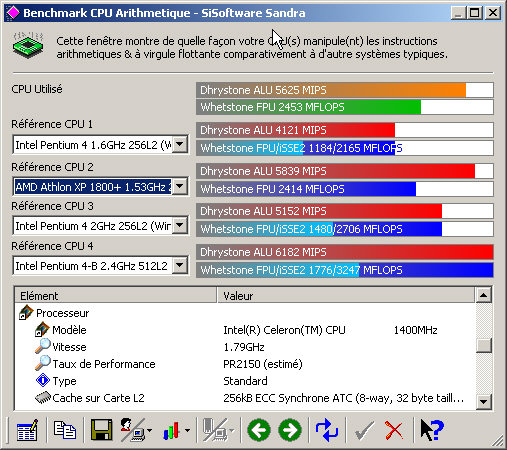507x450 pixels.
Task: Click the Whetstone 1184/2165 MFLOPS bar
Action: point(345,148)
